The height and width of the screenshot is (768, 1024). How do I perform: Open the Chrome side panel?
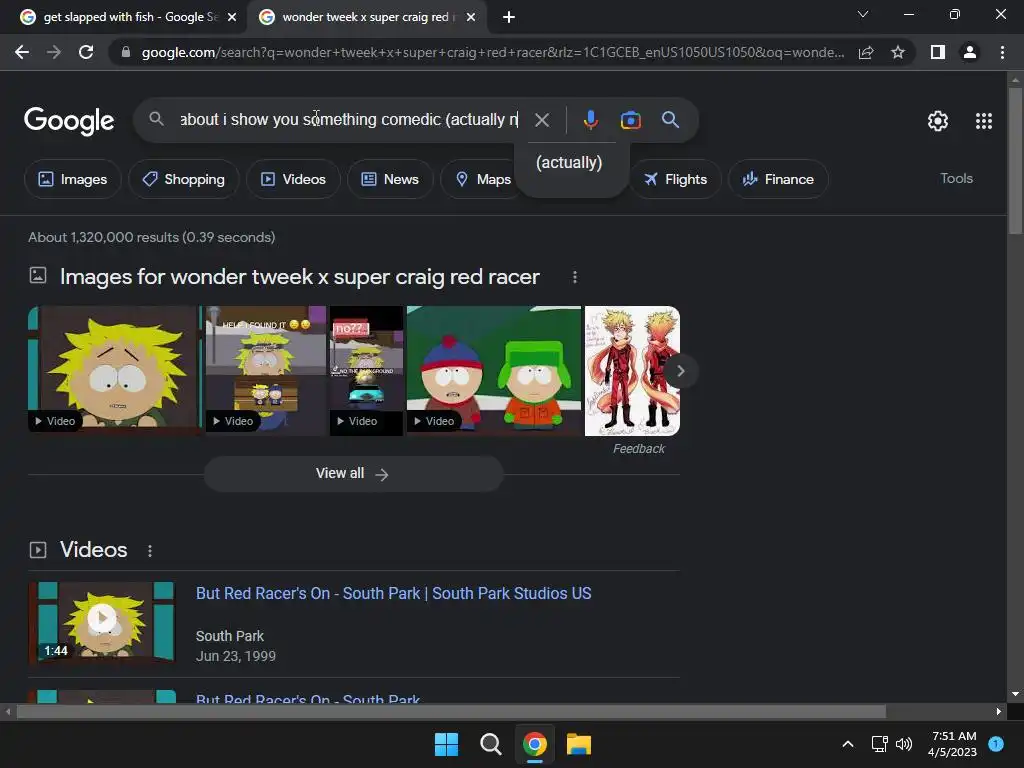pos(938,52)
